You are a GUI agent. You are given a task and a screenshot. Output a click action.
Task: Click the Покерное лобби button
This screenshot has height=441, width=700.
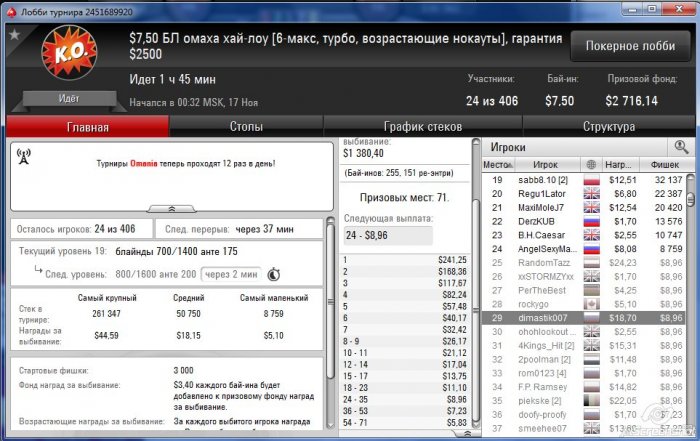pos(630,46)
